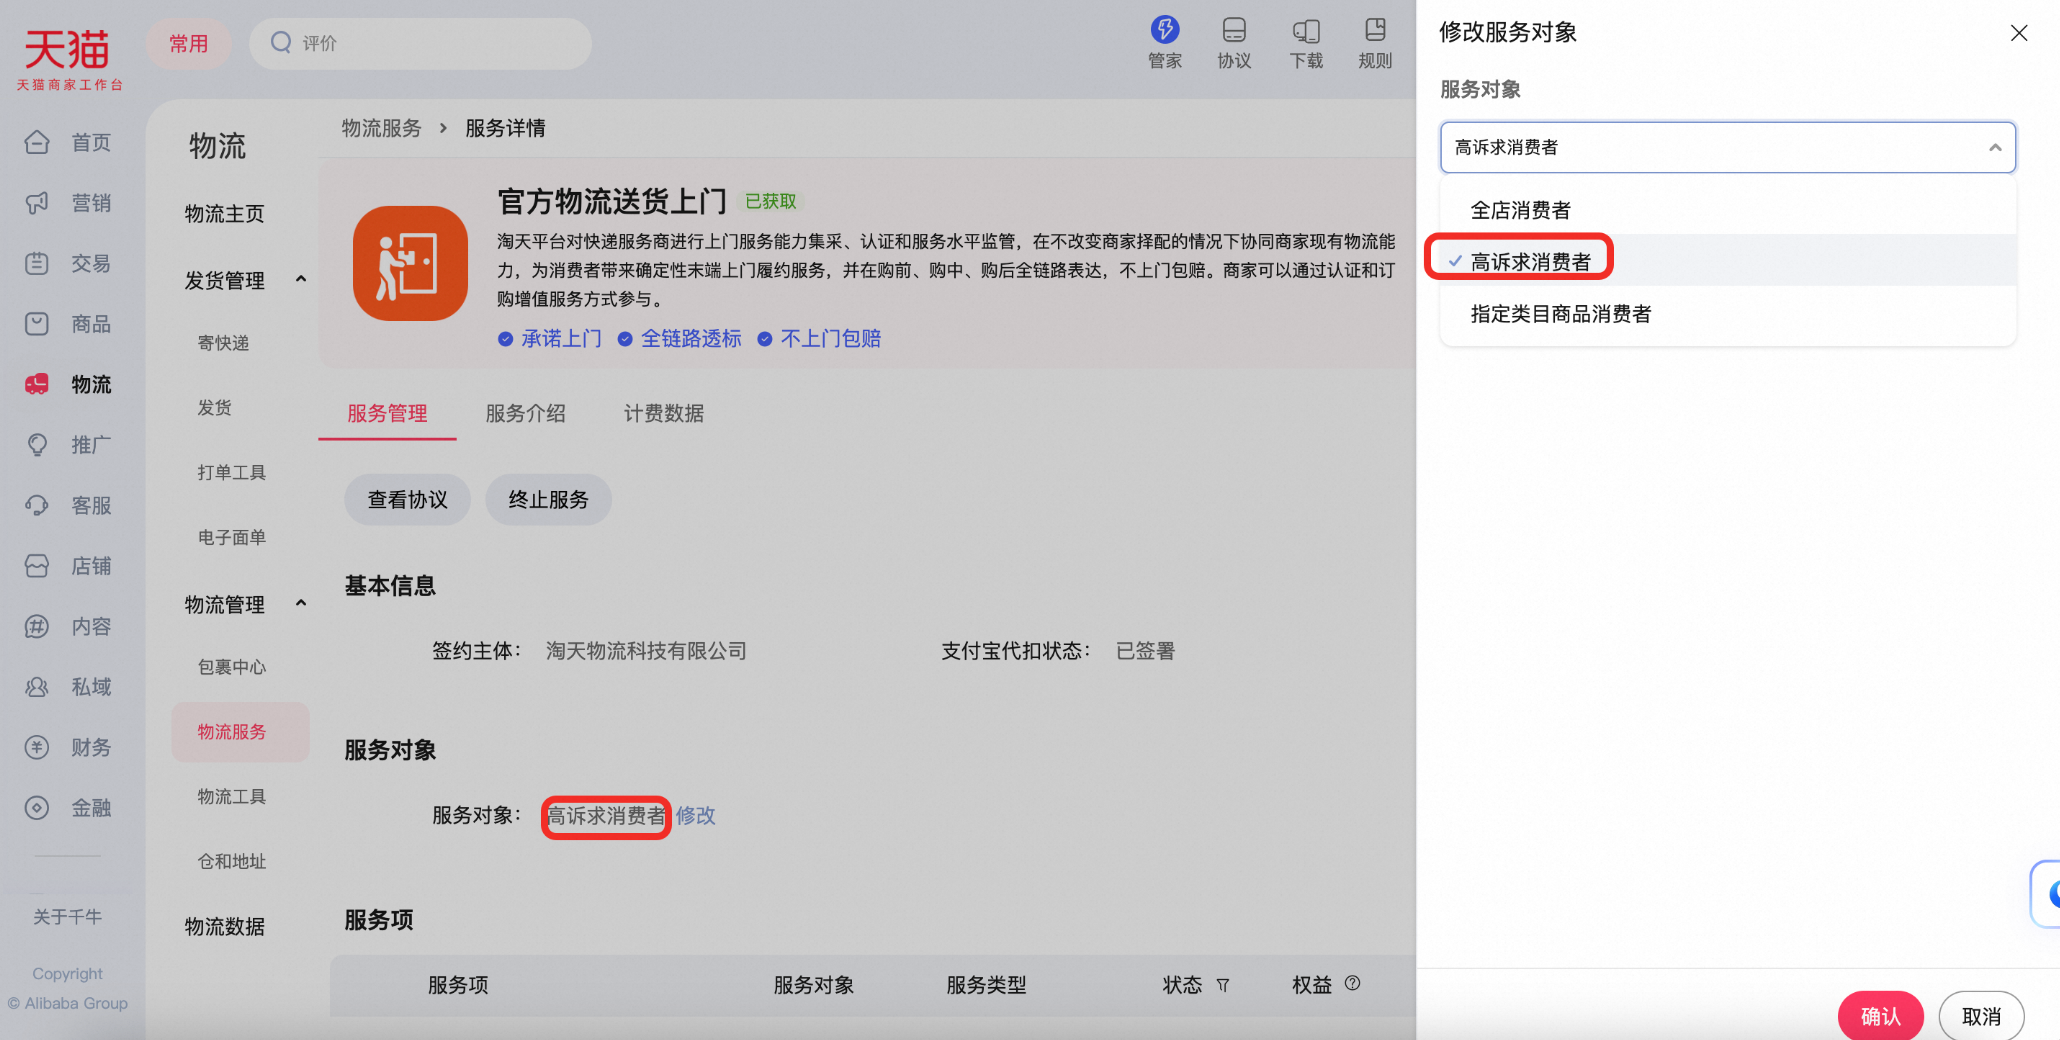Screen dimensions: 2060x1040
Task: Open the 店铺 shop icon
Action: [37, 566]
